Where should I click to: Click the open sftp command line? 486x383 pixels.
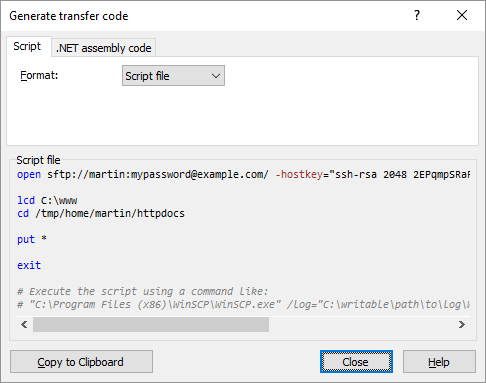pyautogui.click(x=243, y=174)
